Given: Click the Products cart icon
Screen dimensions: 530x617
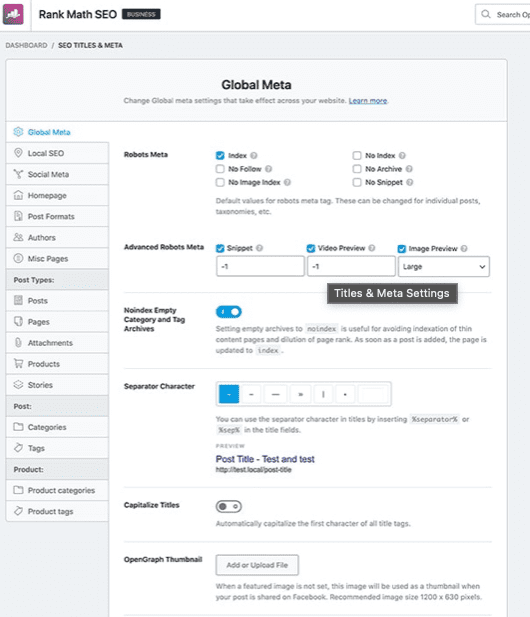Looking at the screenshot, I should coord(18,364).
